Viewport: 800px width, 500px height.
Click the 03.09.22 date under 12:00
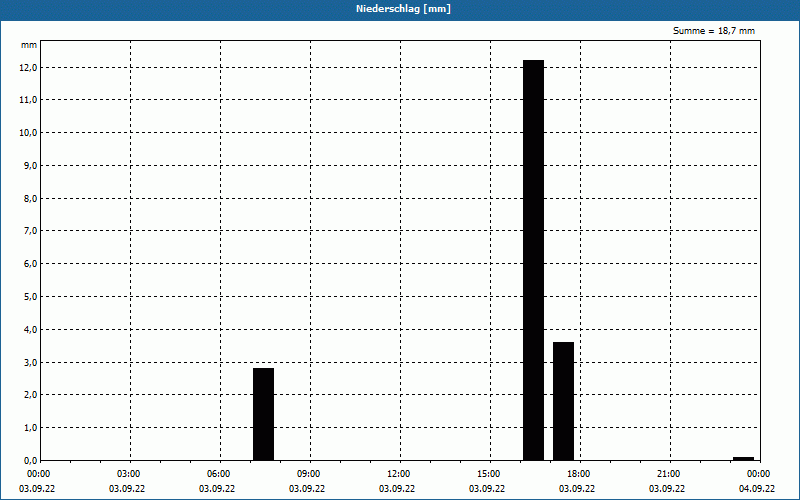pos(397,489)
